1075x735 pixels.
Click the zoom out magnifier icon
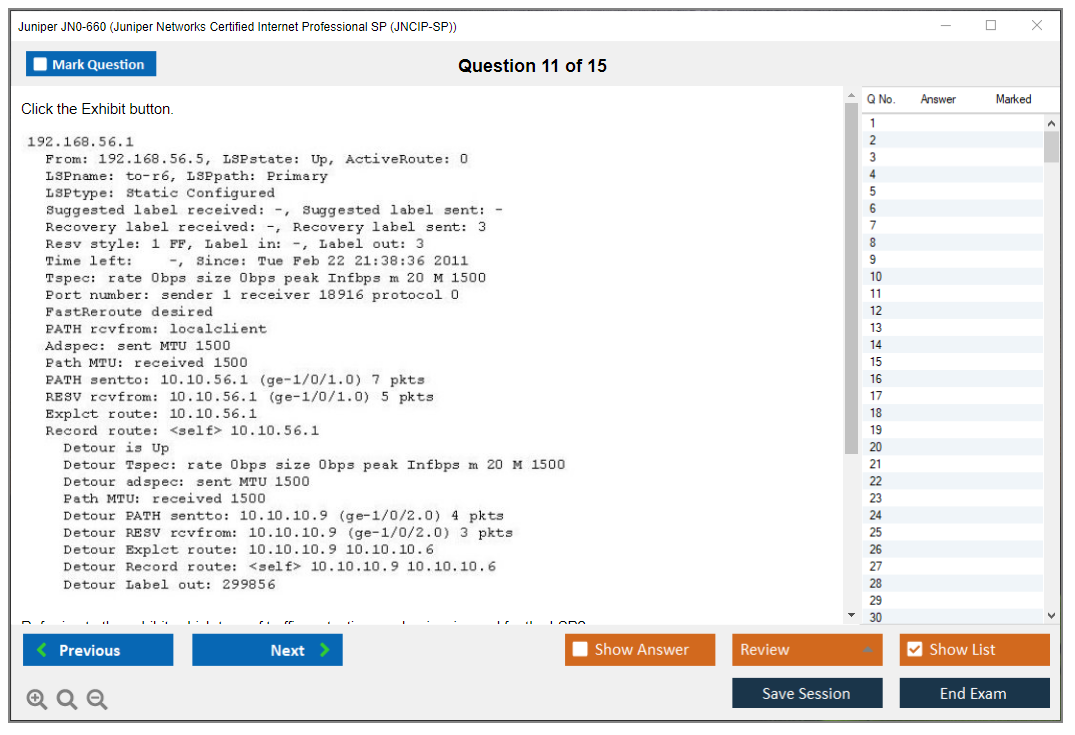point(97,700)
